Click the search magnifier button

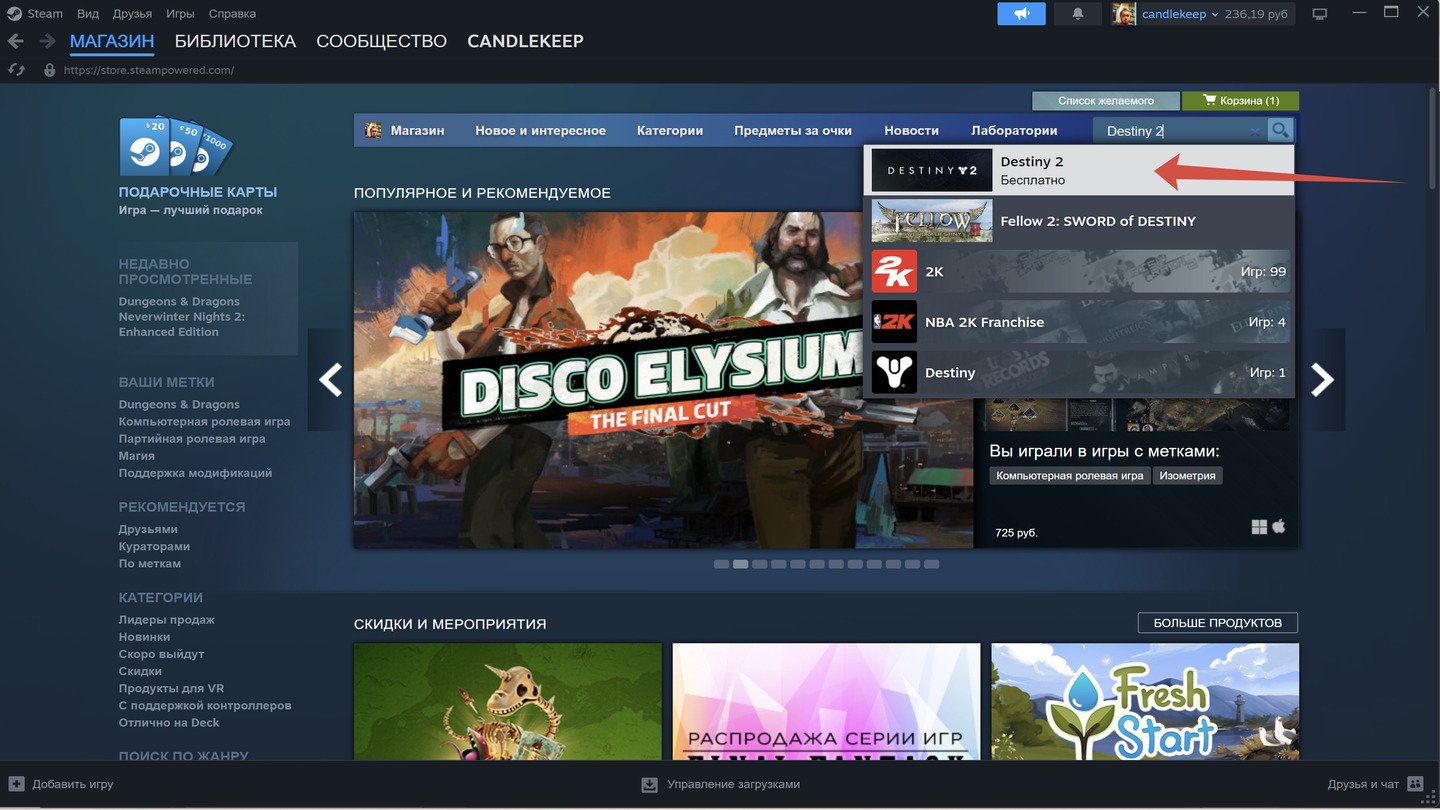click(1280, 130)
